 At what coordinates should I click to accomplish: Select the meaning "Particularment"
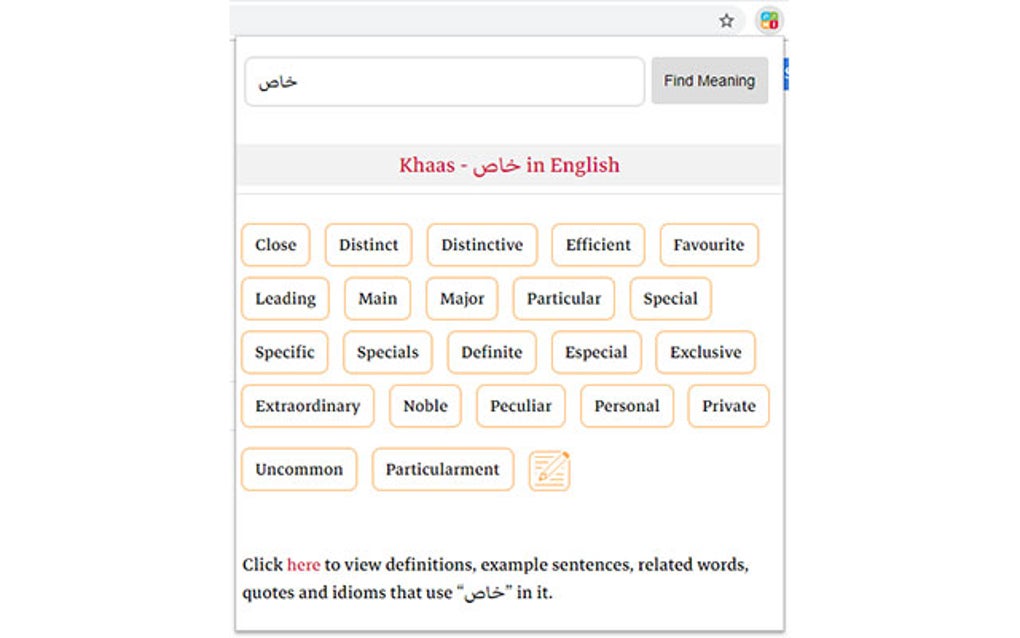pos(442,469)
